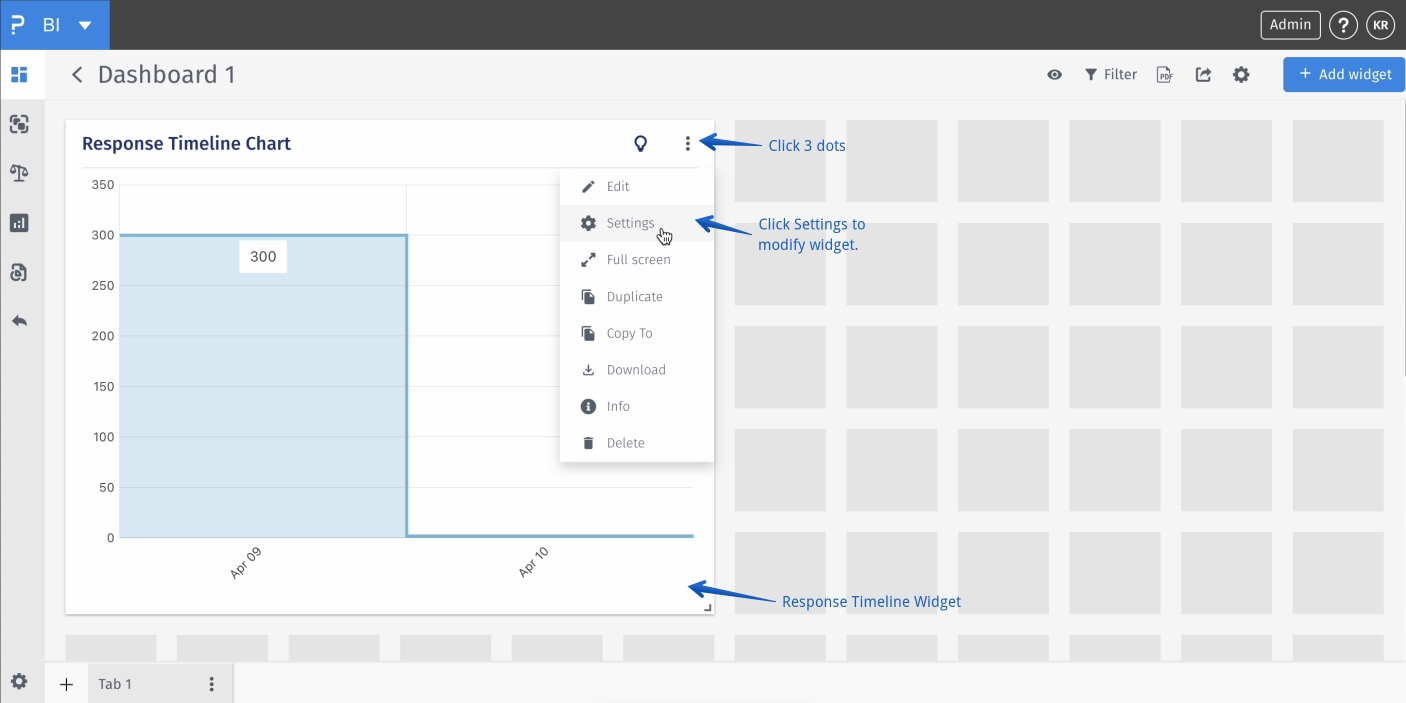Click the share dashboard icon

tap(1203, 75)
